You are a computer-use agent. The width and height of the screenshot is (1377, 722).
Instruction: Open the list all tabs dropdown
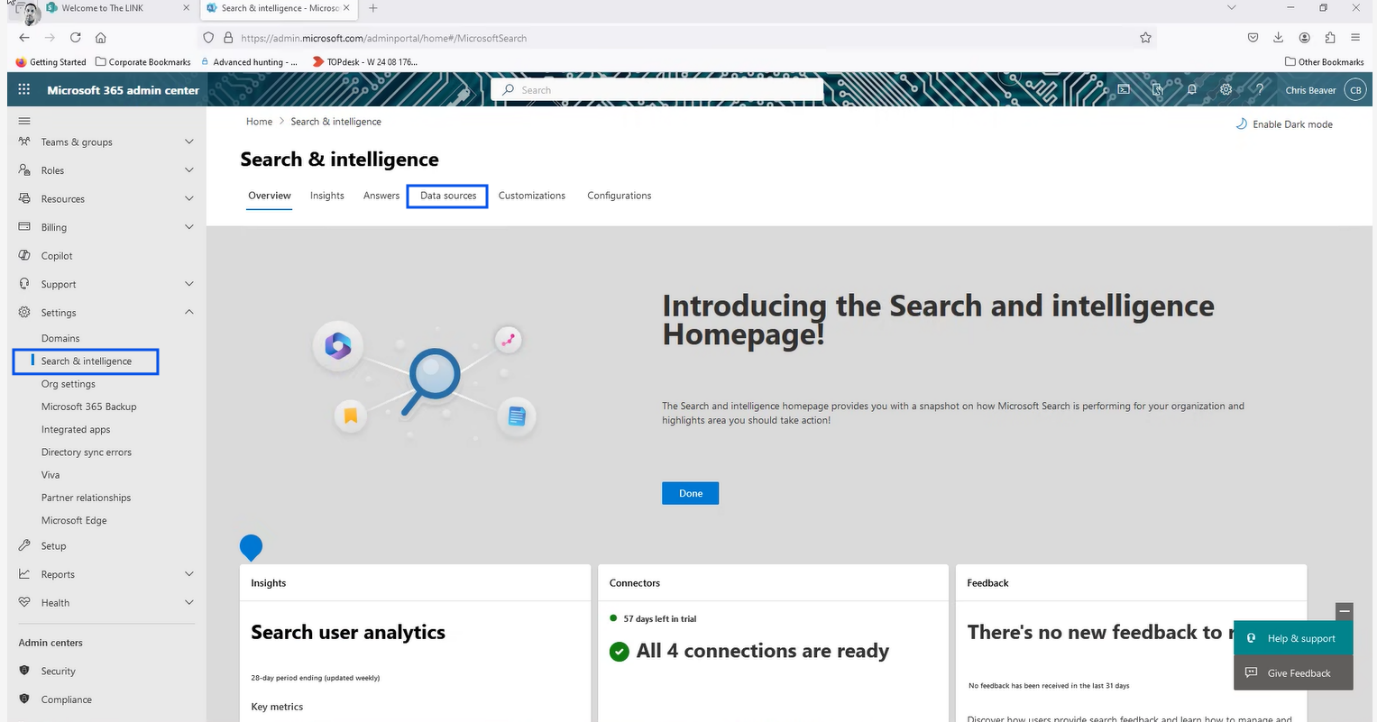(1232, 8)
